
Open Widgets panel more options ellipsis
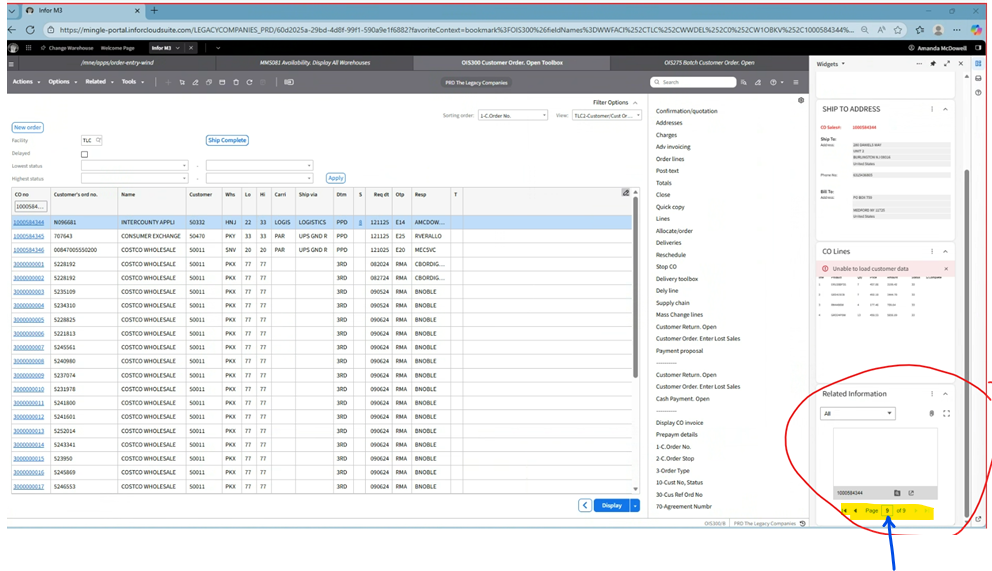919,64
